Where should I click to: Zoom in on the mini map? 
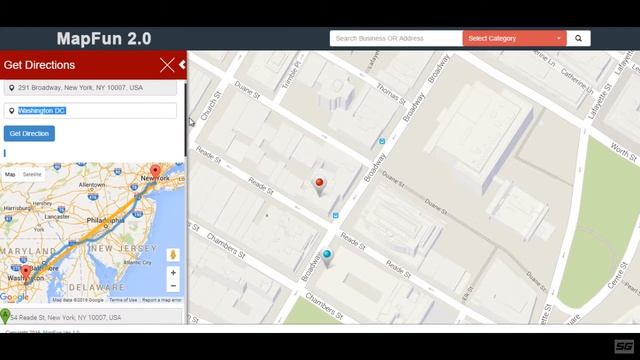pos(173,272)
